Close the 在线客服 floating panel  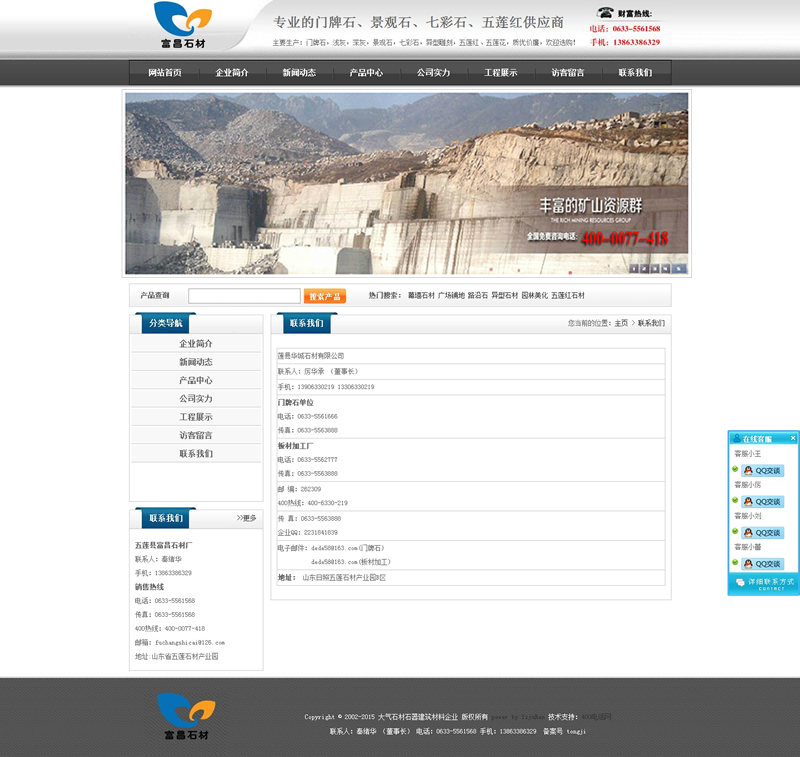pos(793,438)
